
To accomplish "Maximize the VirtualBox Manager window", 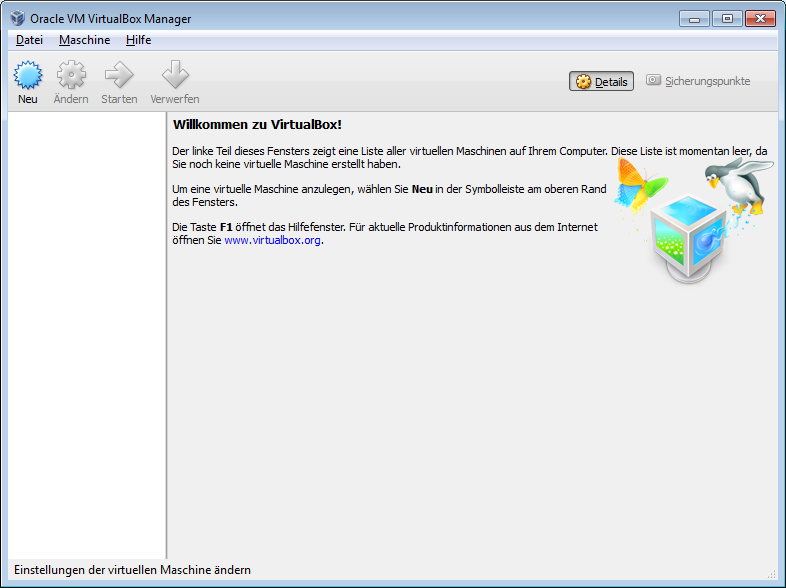I will tap(727, 19).
